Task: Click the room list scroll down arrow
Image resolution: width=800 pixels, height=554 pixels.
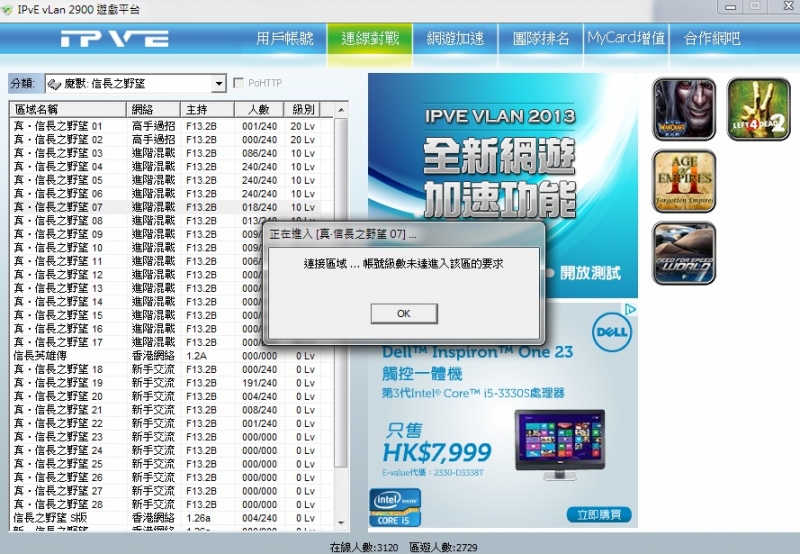Action: tap(341, 523)
